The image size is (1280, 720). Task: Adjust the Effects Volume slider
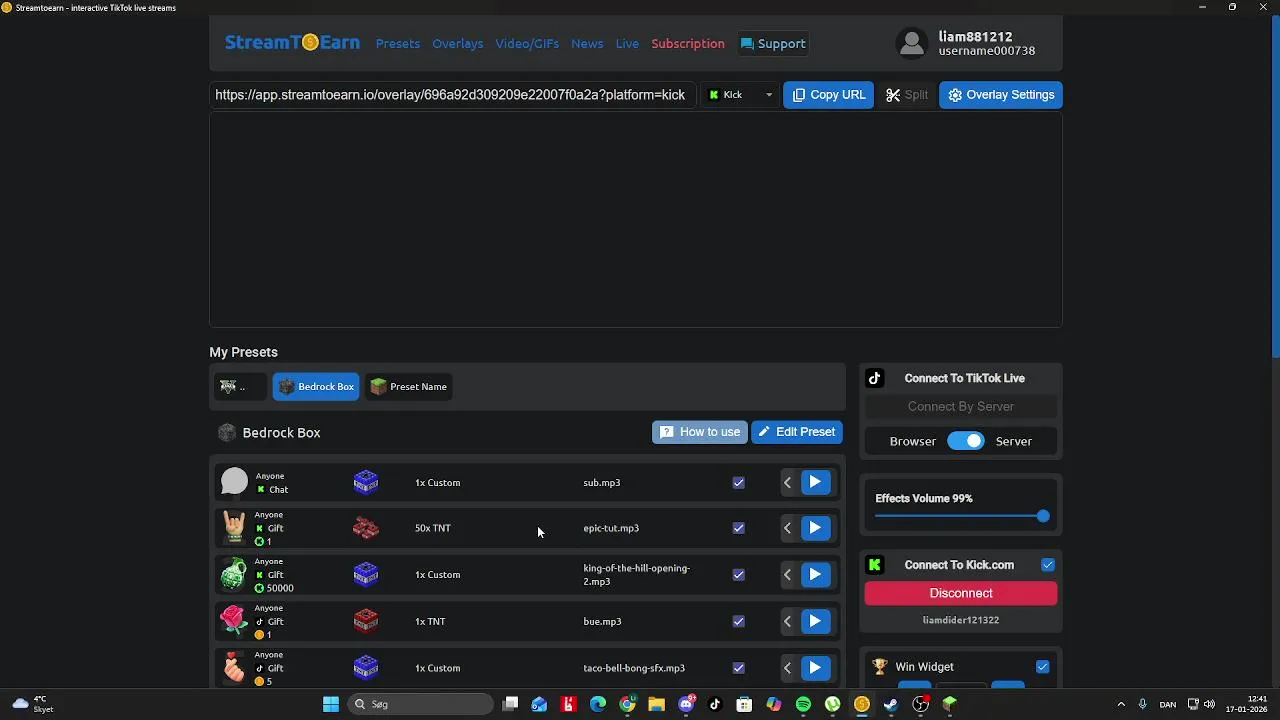[x=961, y=516]
